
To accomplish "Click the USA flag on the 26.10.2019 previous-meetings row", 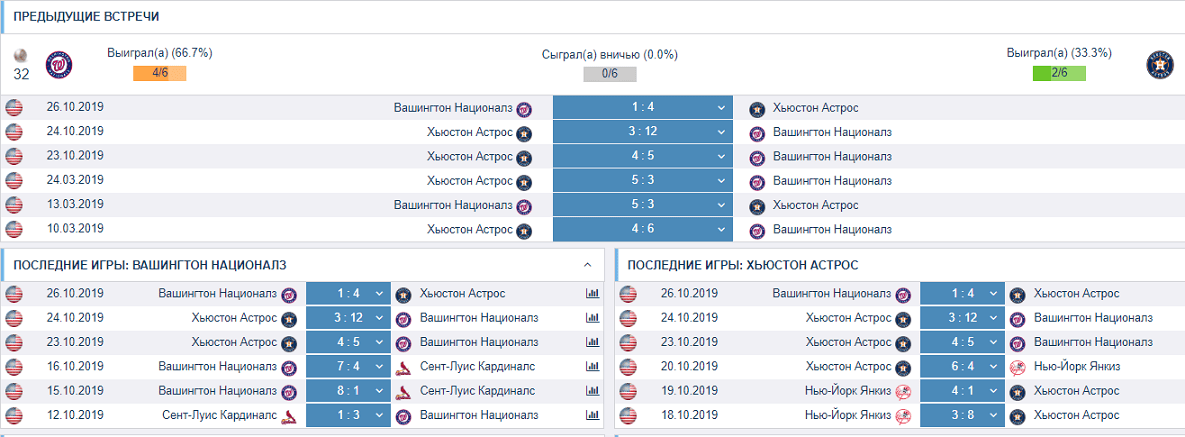I will (14, 108).
